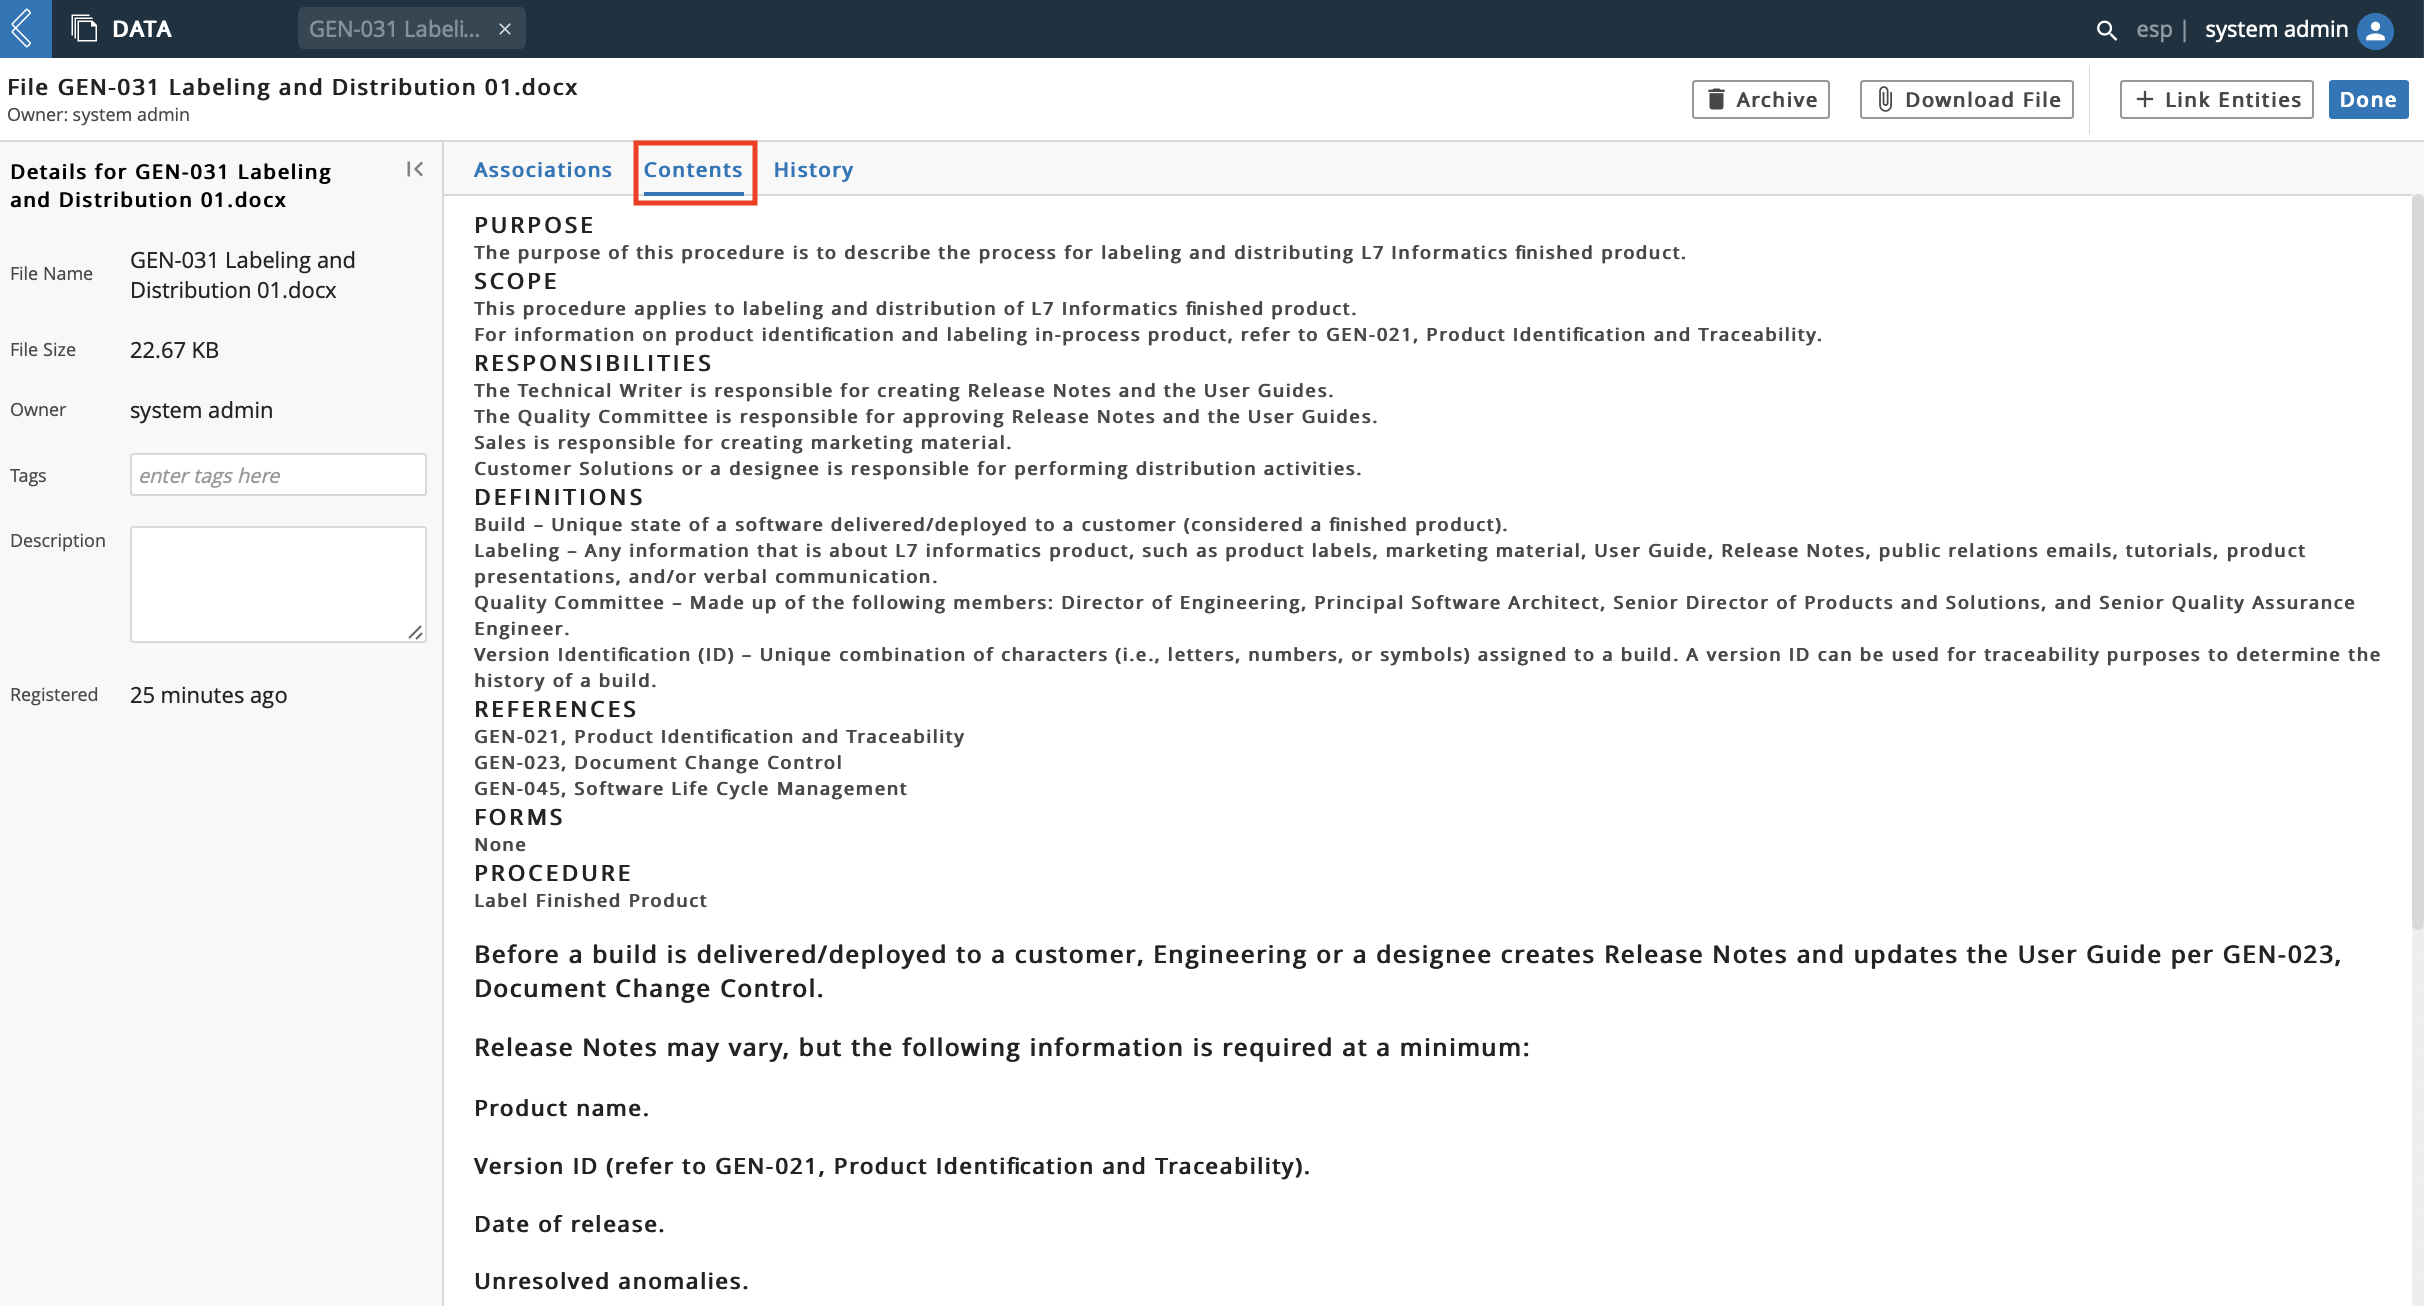Click the back navigation arrow icon
2424x1306 pixels.
[24, 27]
